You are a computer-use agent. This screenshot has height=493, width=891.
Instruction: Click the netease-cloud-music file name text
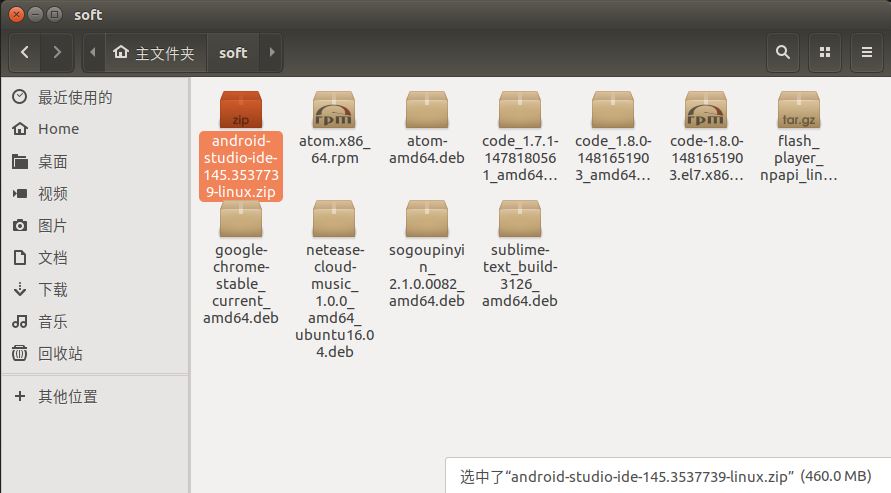tap(334, 301)
